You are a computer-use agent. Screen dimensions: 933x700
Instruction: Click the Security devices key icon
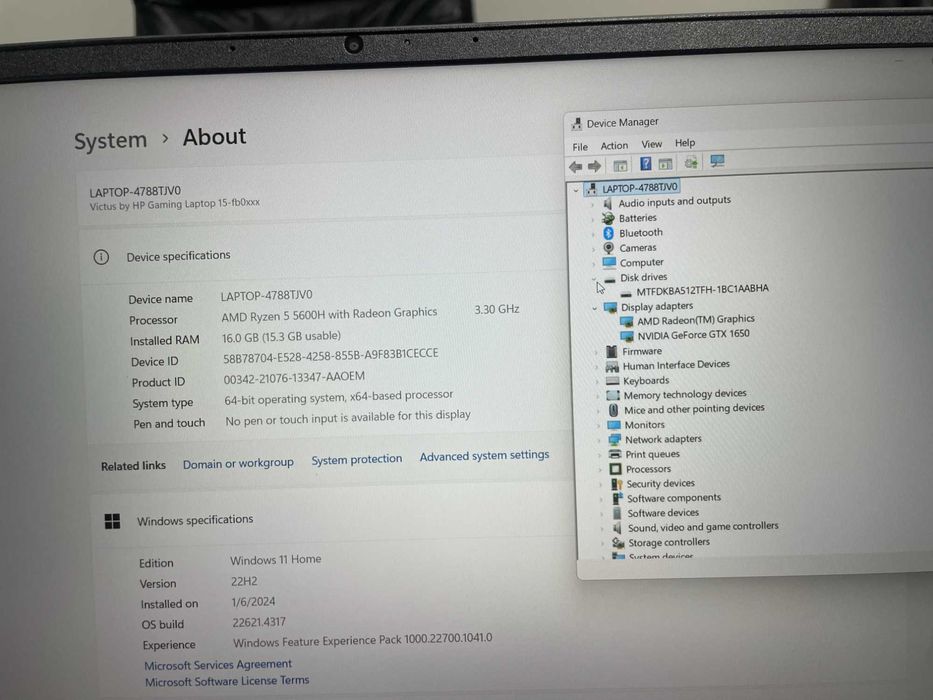pos(616,484)
